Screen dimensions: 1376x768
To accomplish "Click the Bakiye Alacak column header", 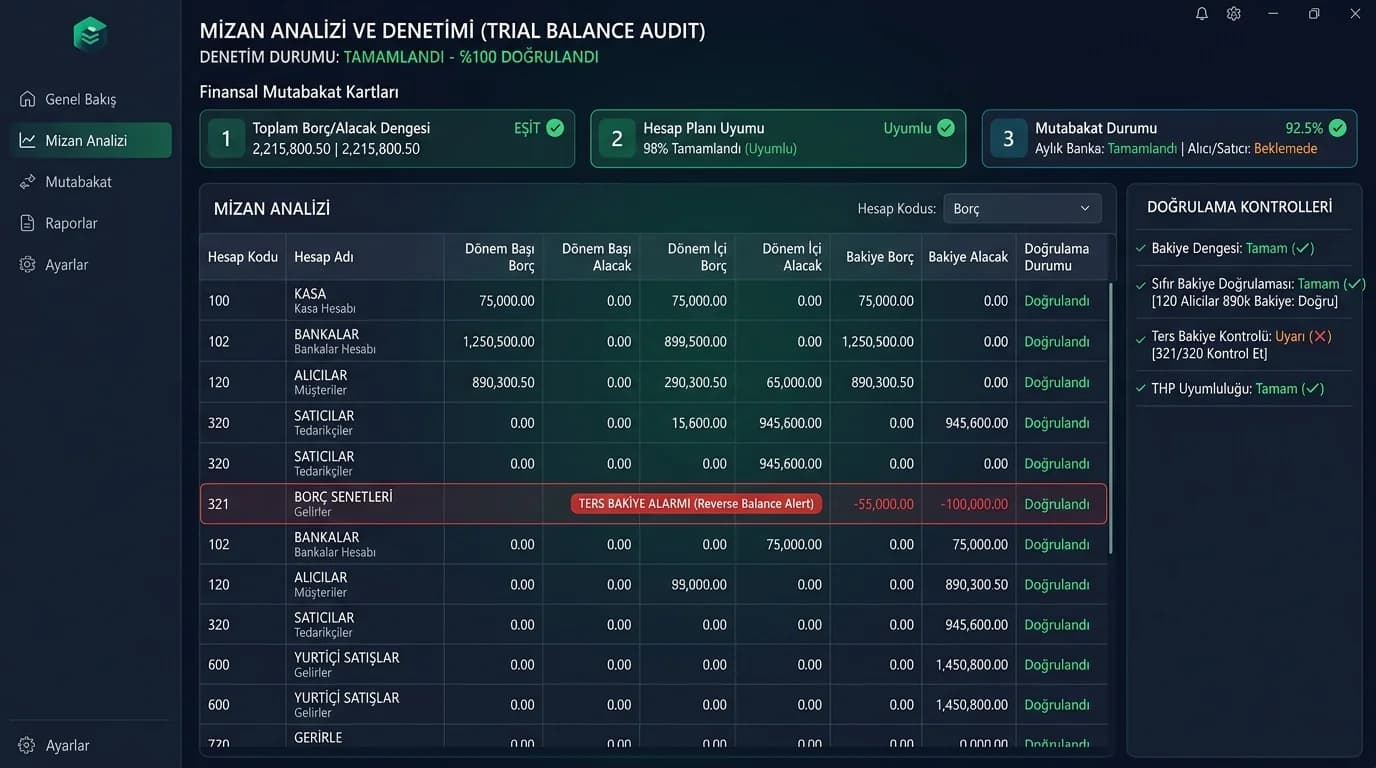I will [x=968, y=257].
